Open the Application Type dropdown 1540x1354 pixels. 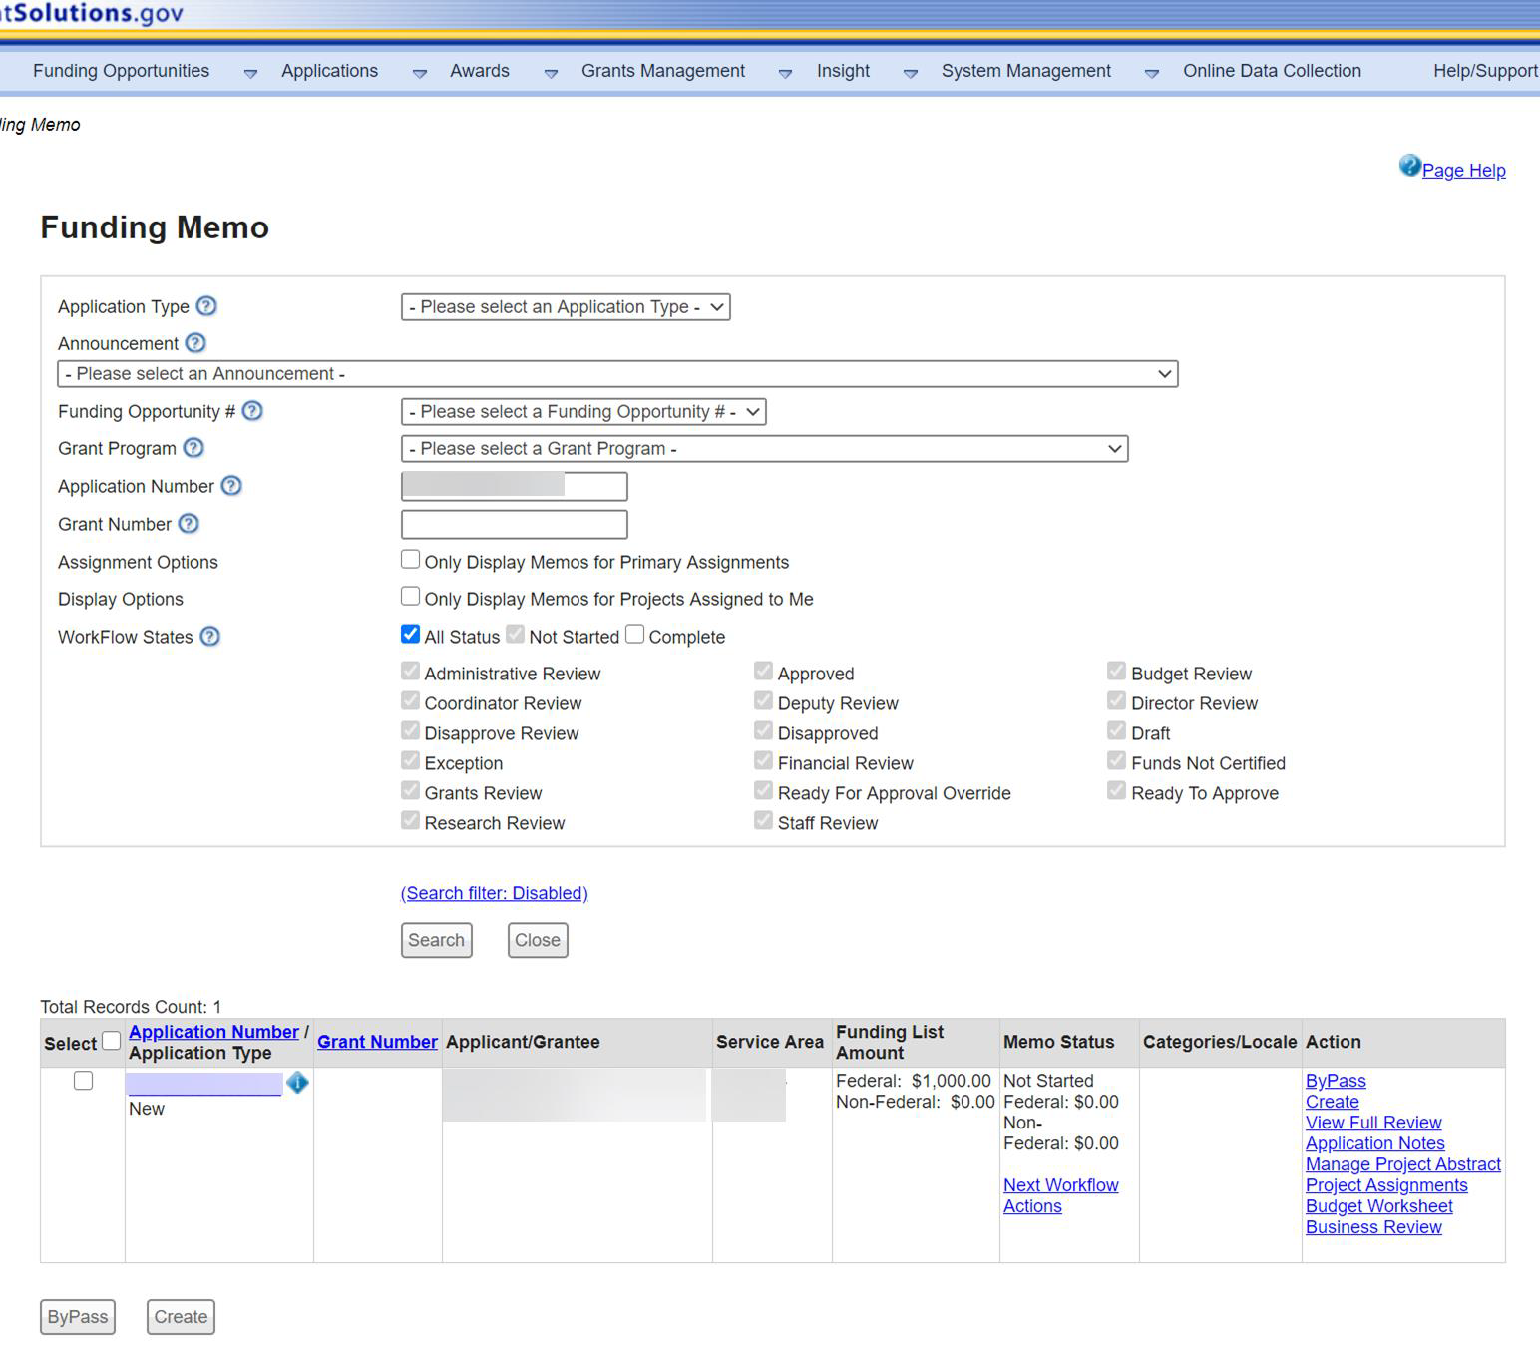coord(565,307)
